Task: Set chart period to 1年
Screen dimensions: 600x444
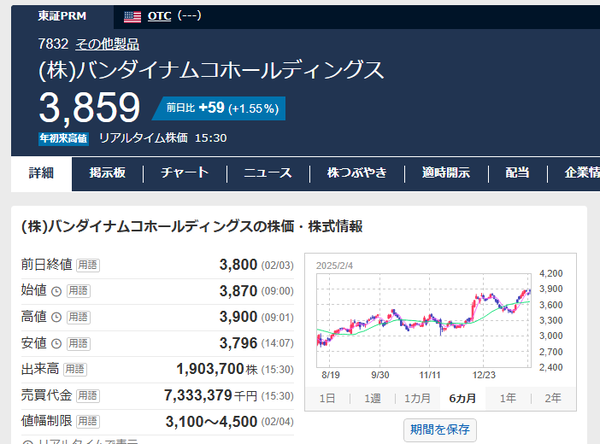Action: point(508,398)
